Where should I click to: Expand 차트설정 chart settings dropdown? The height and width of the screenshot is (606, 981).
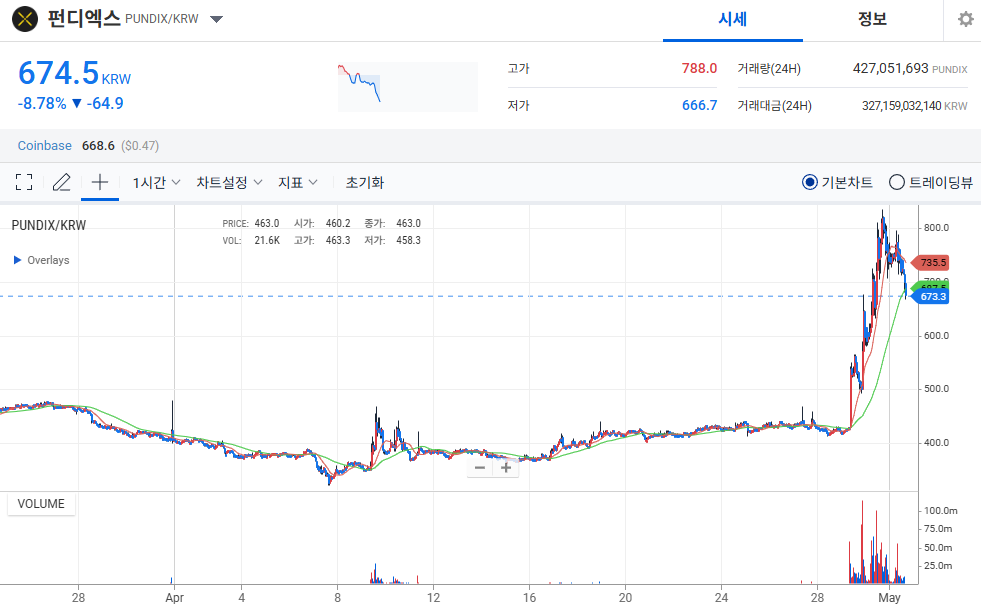(x=229, y=183)
